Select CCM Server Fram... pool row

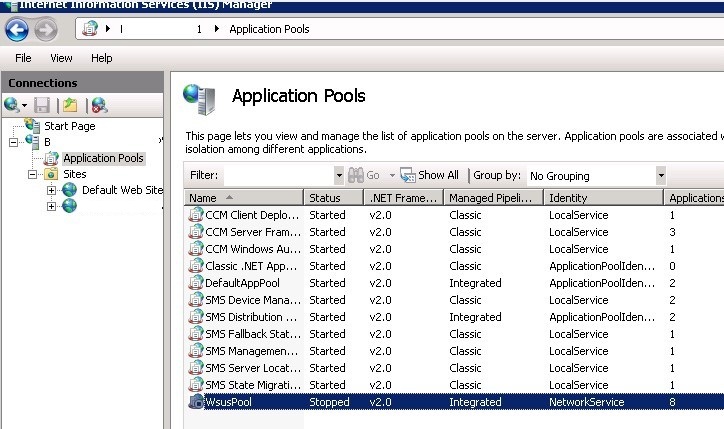(x=454, y=232)
